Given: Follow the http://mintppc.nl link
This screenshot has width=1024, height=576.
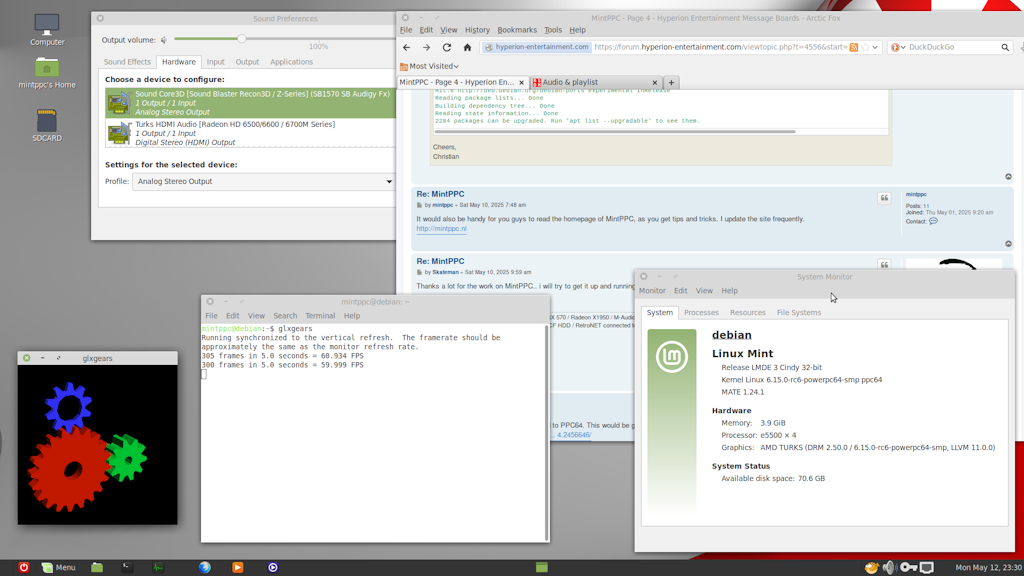Looking at the screenshot, I should [441, 229].
